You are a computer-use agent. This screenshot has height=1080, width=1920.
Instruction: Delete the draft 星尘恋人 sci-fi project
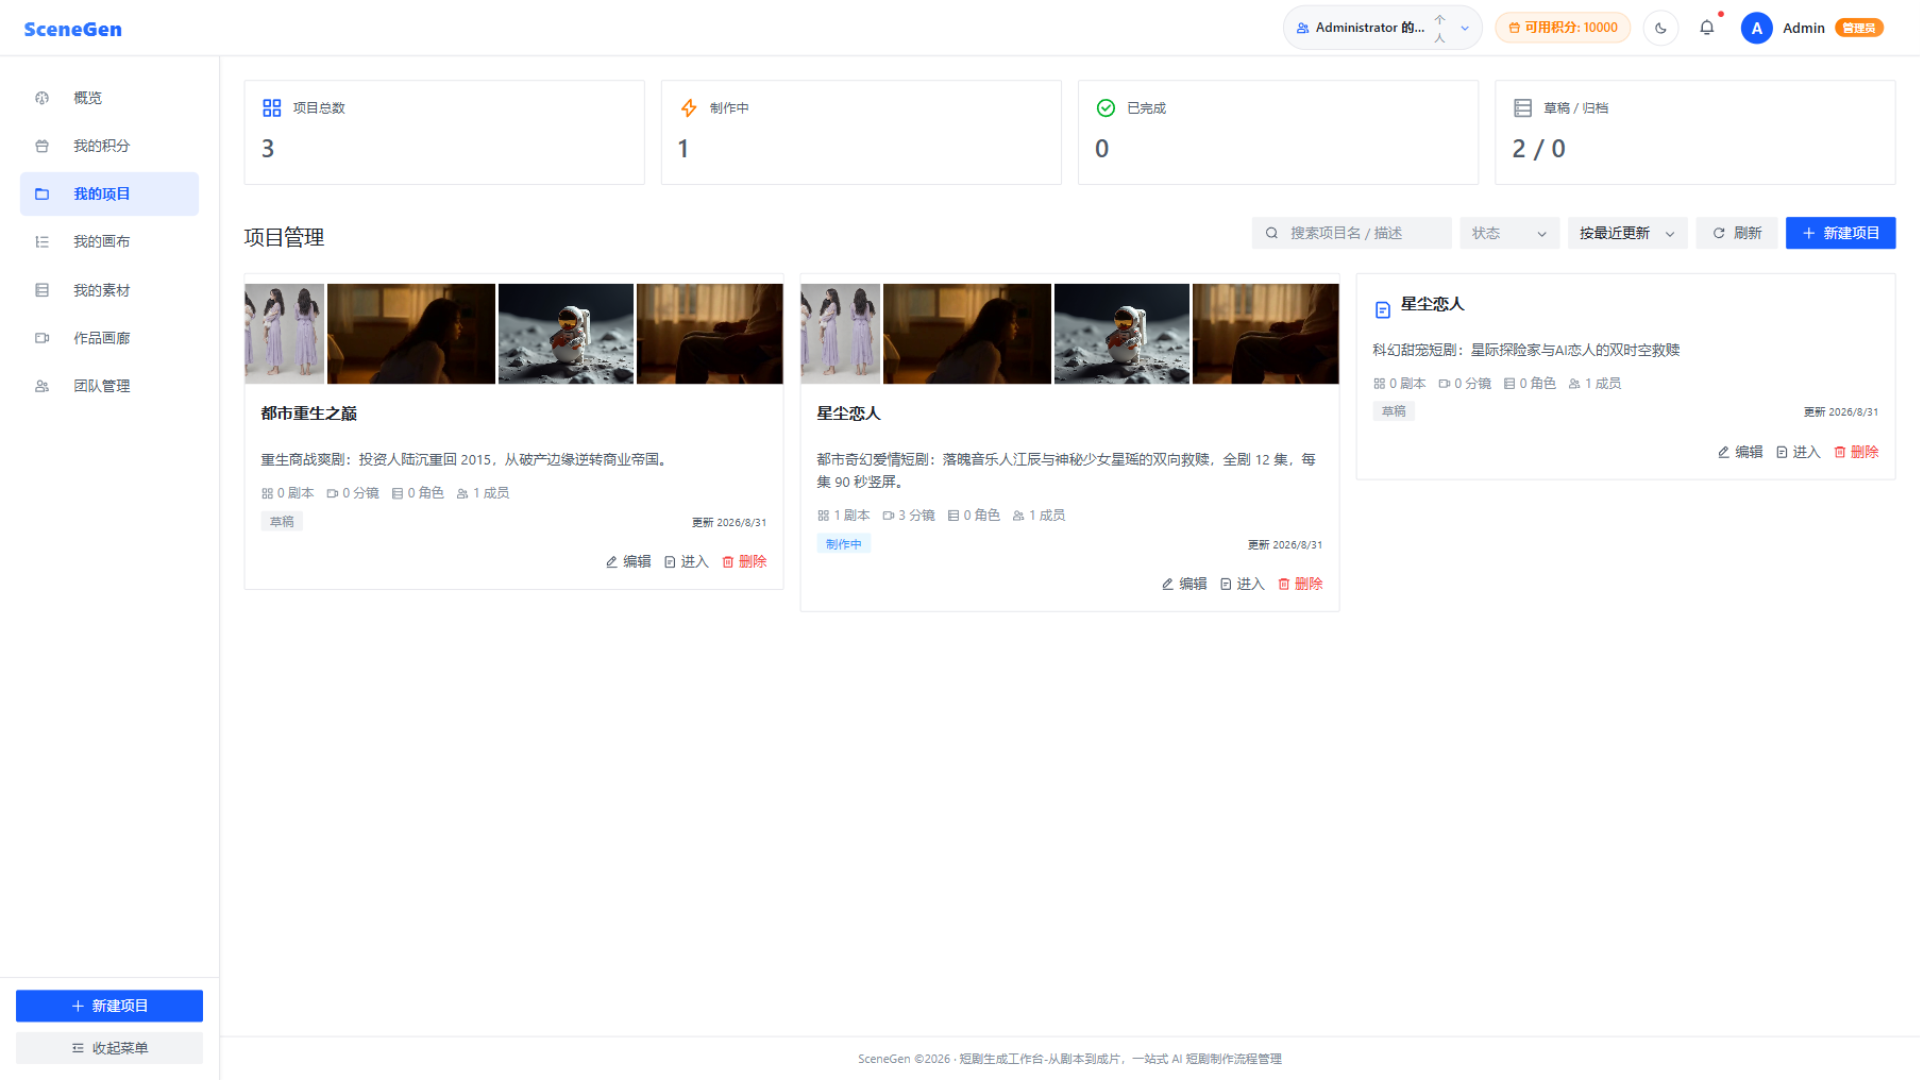[1856, 452]
